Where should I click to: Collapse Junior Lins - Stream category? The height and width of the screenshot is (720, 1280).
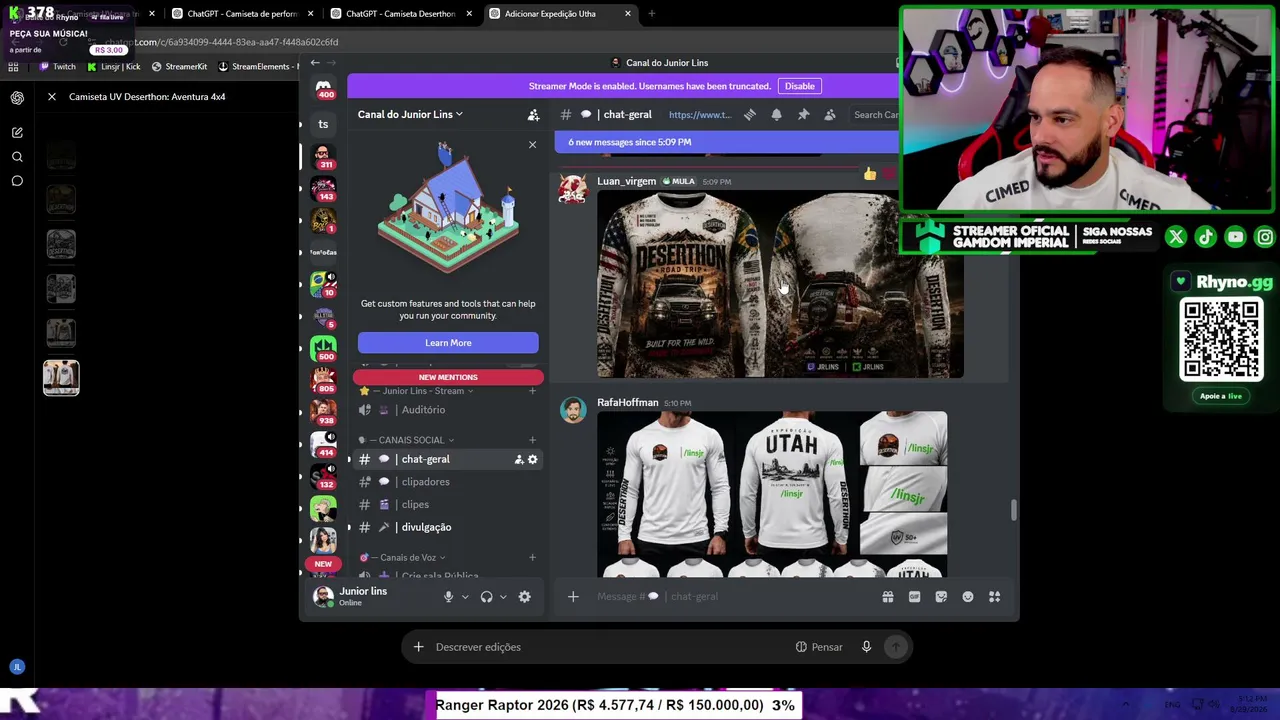click(x=420, y=391)
